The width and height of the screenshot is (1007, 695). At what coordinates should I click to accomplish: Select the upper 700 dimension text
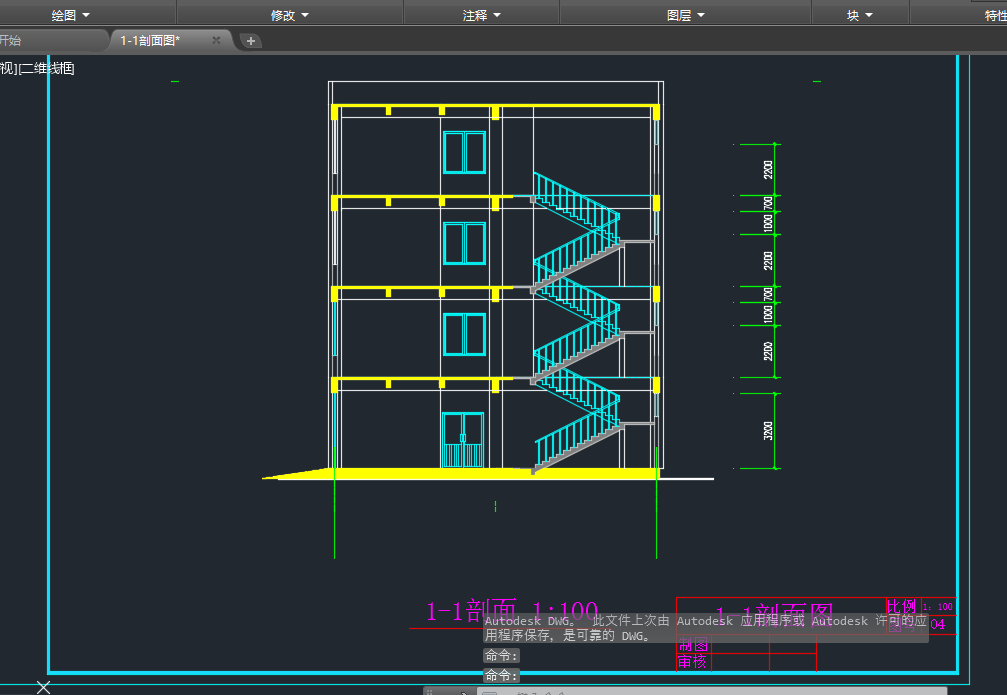pos(768,204)
